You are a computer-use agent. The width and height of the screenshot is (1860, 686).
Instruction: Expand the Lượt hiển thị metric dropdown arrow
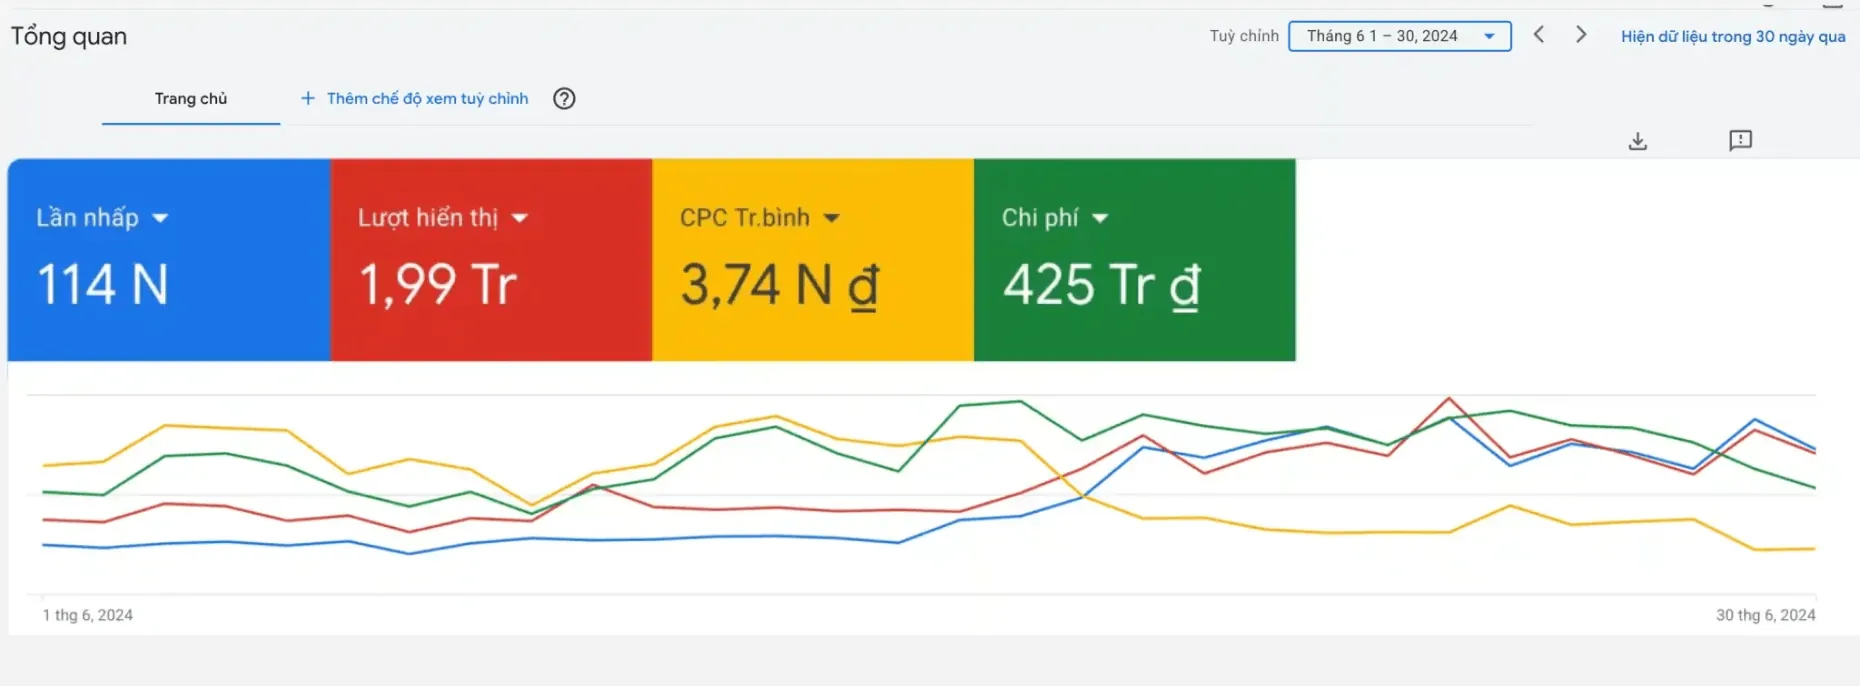coord(519,218)
